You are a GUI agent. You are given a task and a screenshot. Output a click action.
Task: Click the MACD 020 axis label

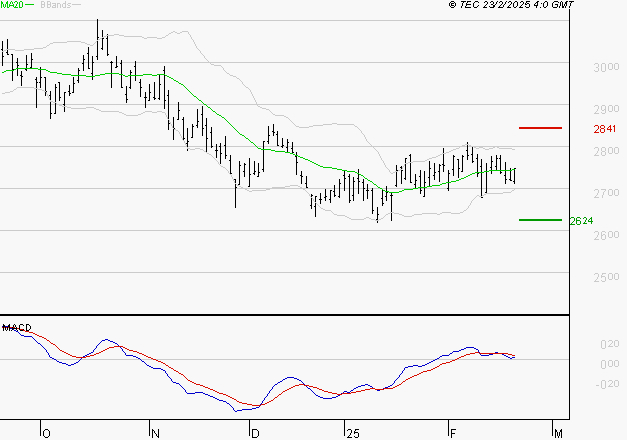[610, 344]
